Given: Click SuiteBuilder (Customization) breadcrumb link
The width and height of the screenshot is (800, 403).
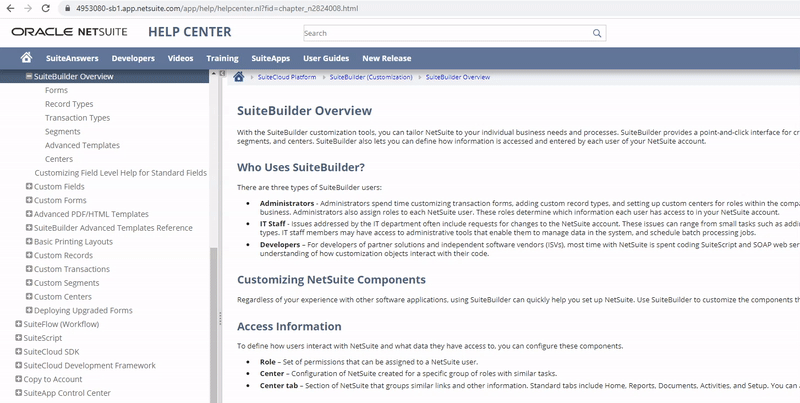Looking at the screenshot, I should 371,77.
